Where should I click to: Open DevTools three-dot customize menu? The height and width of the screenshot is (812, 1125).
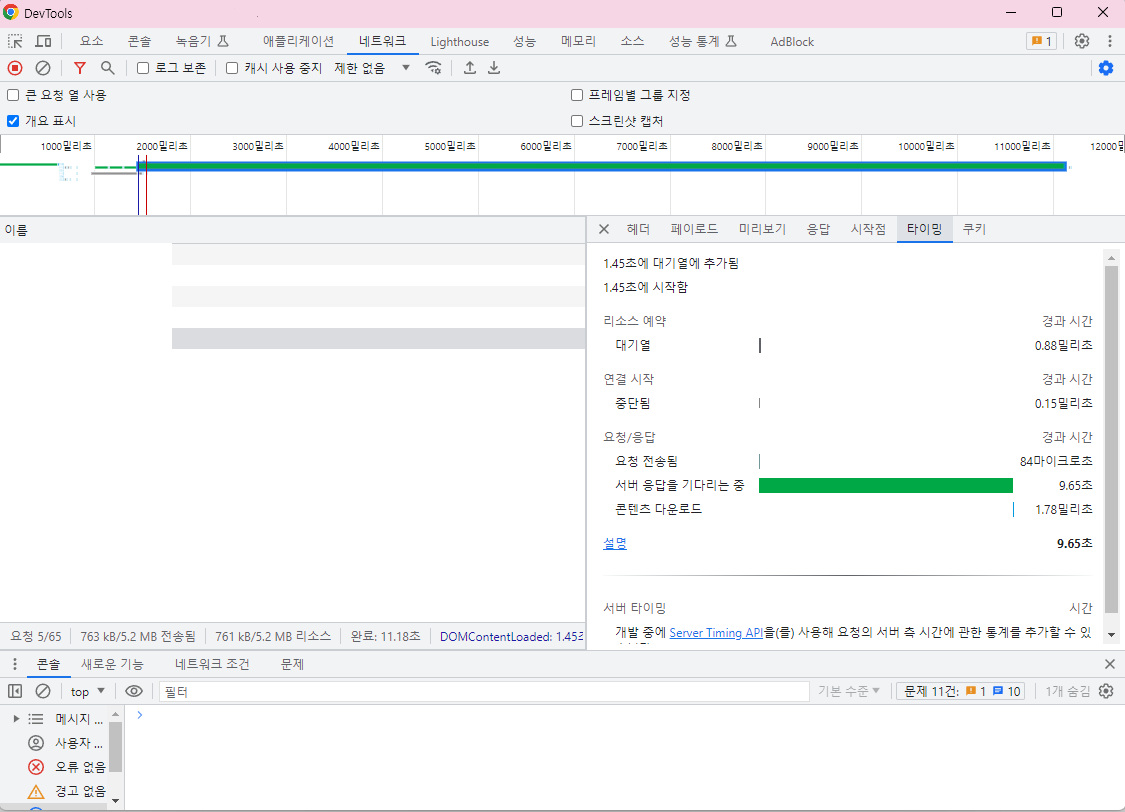1110,42
